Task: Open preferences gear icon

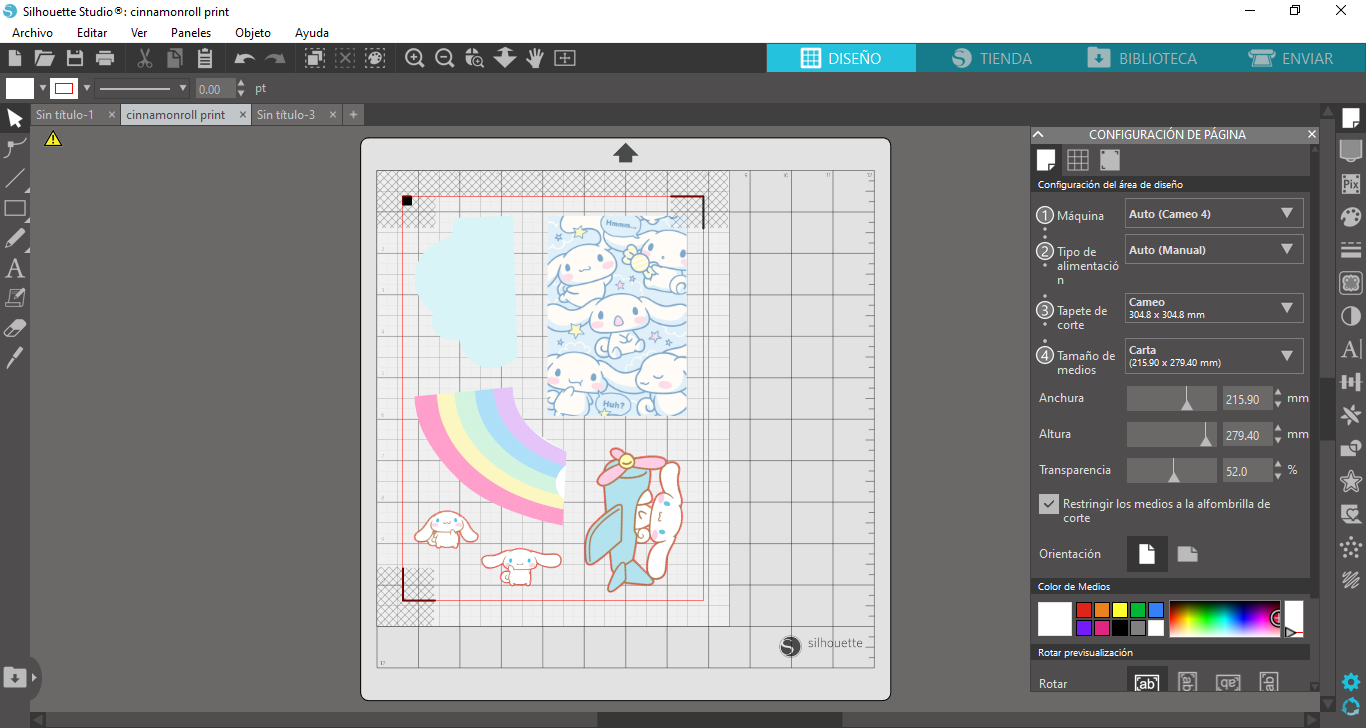Action: click(1351, 683)
